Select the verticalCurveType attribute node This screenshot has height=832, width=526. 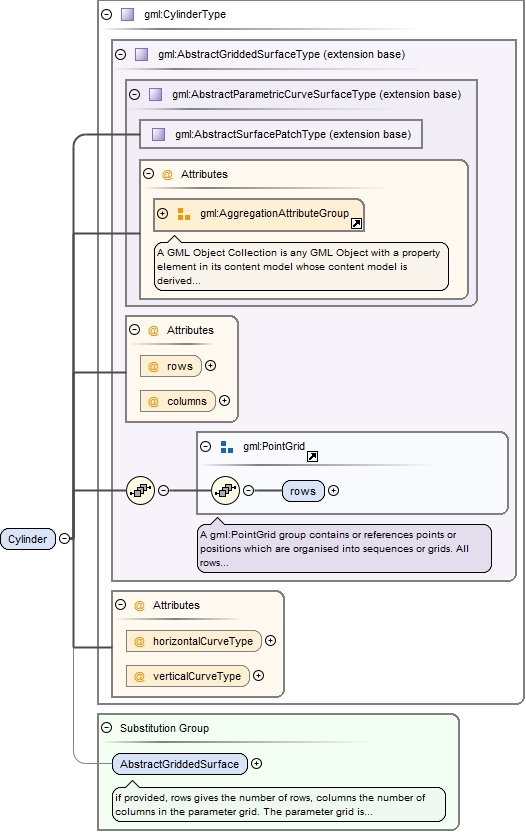(x=188, y=676)
